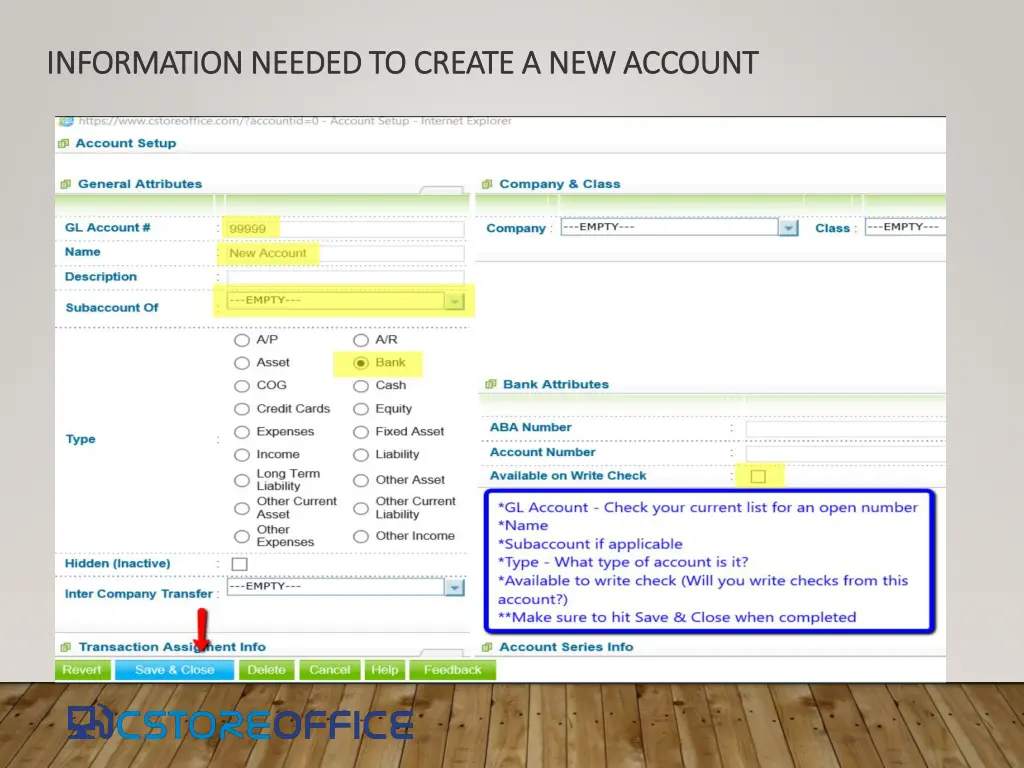
Task: Click the Transaction Assignment Info section icon
Action: [66, 647]
